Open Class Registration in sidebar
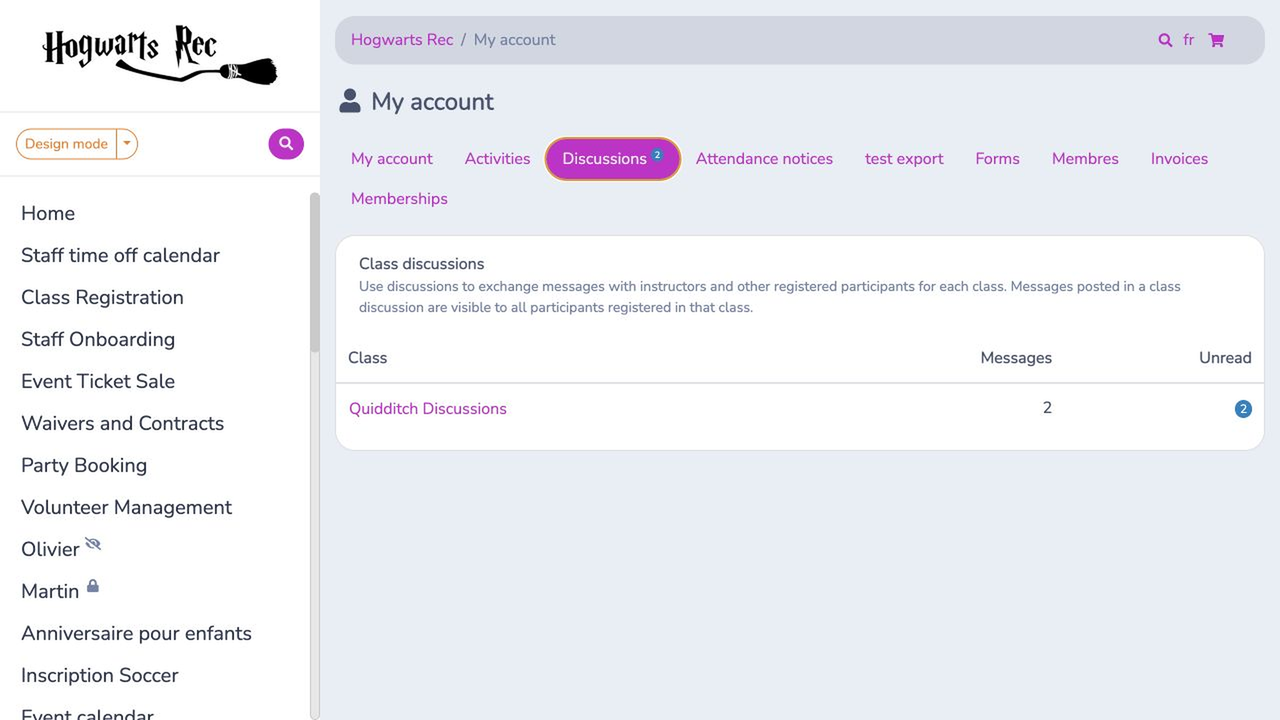The image size is (1280, 720). (x=102, y=297)
